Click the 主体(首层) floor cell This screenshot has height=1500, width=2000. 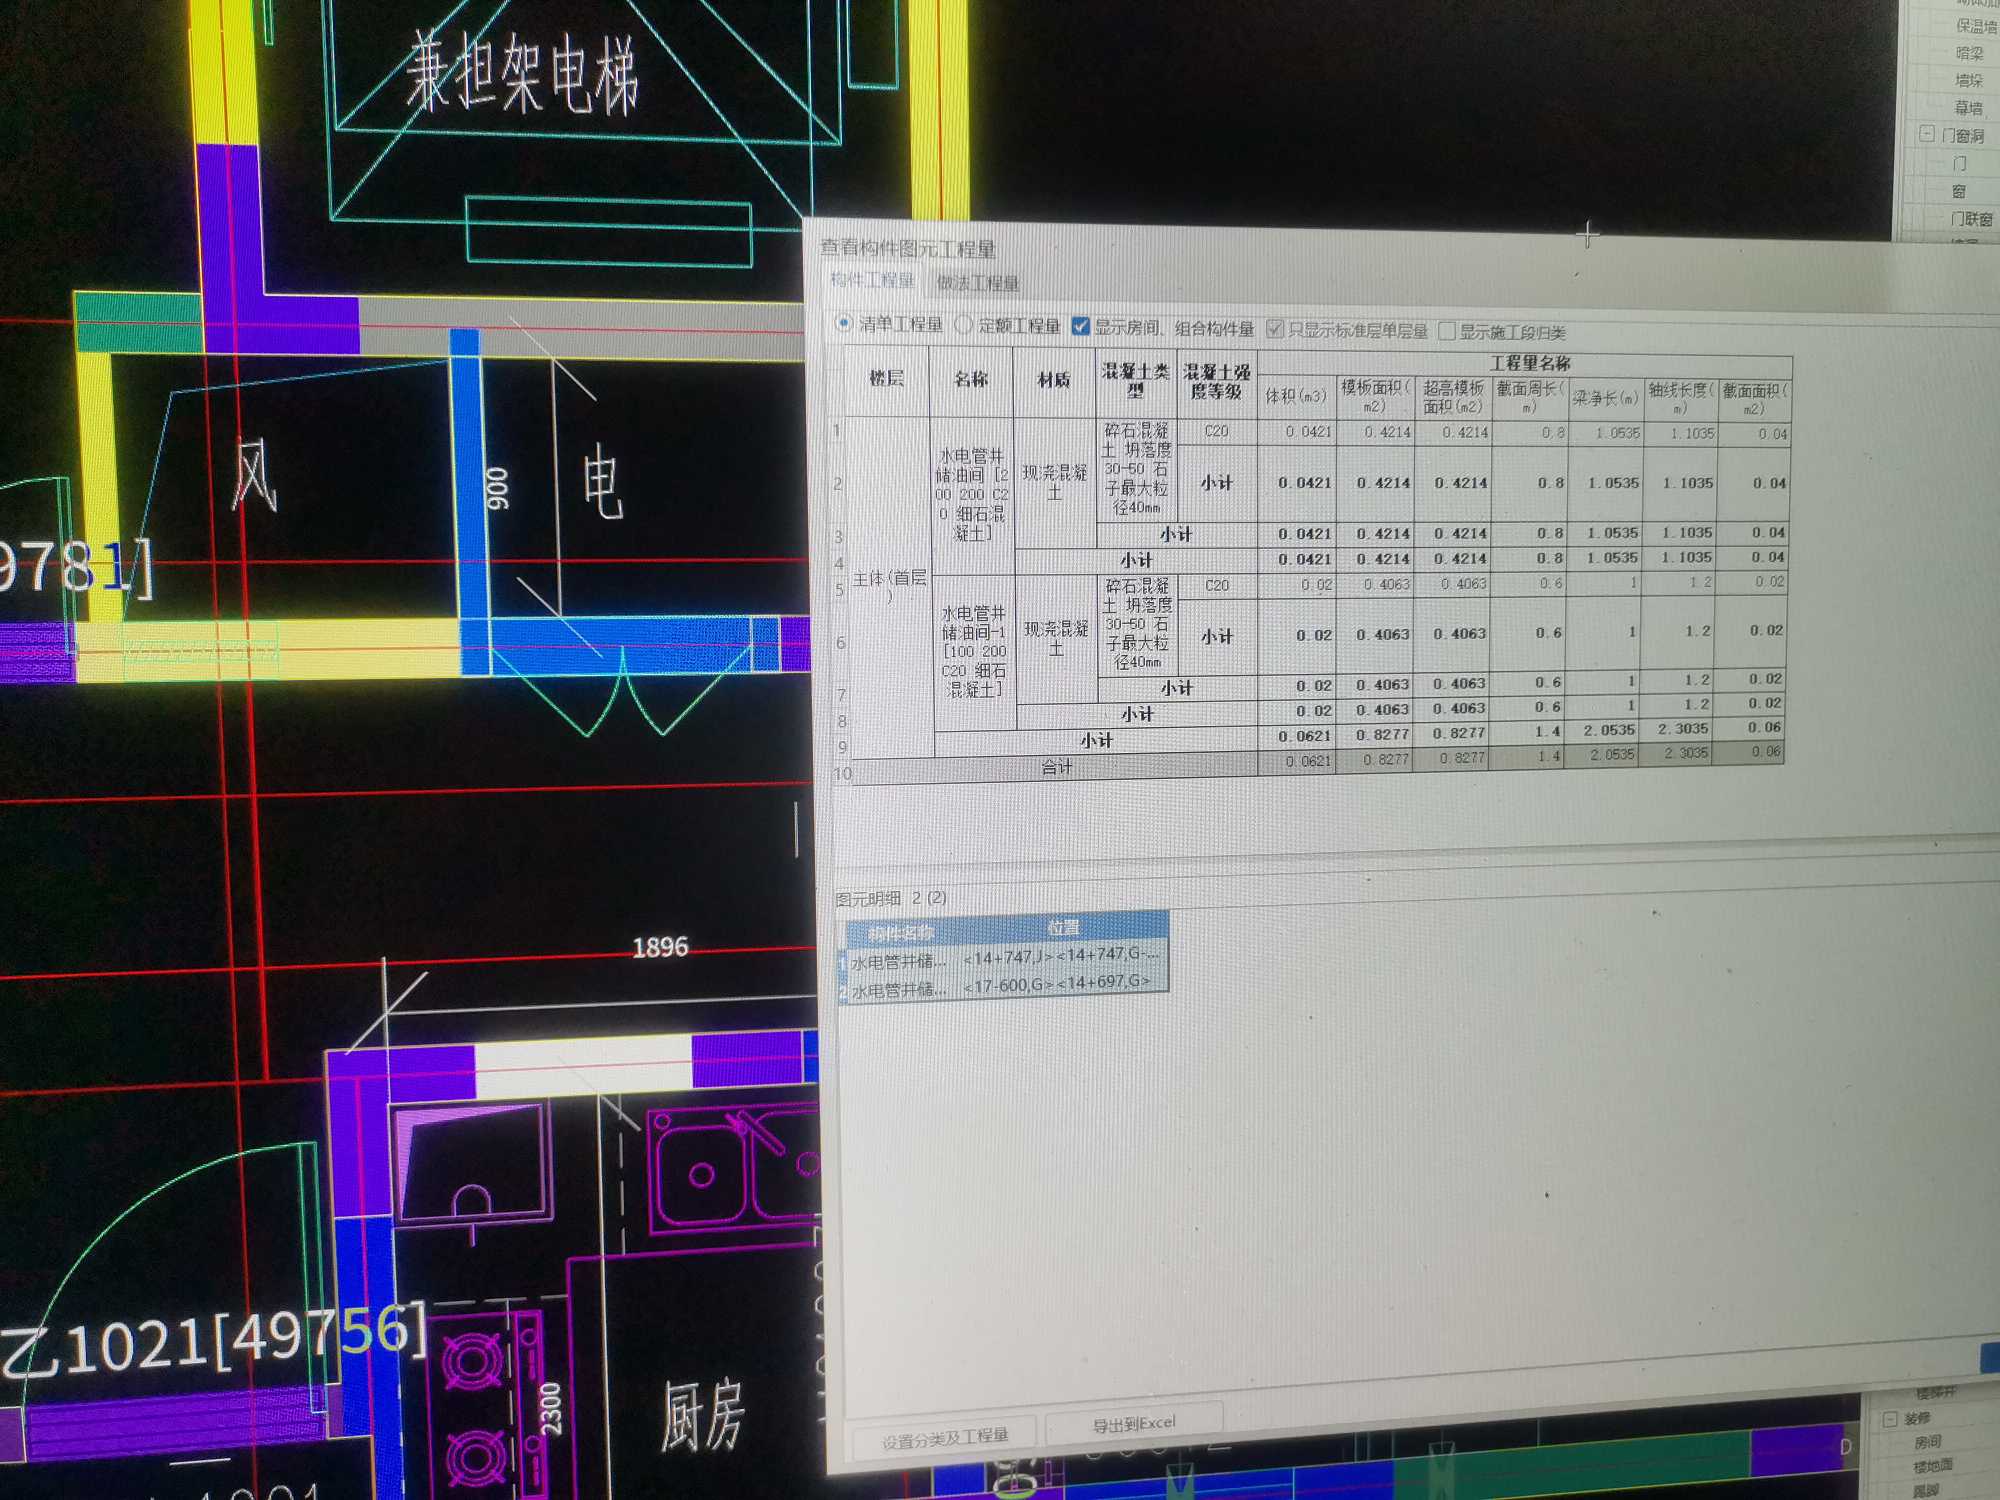pyautogui.click(x=889, y=587)
